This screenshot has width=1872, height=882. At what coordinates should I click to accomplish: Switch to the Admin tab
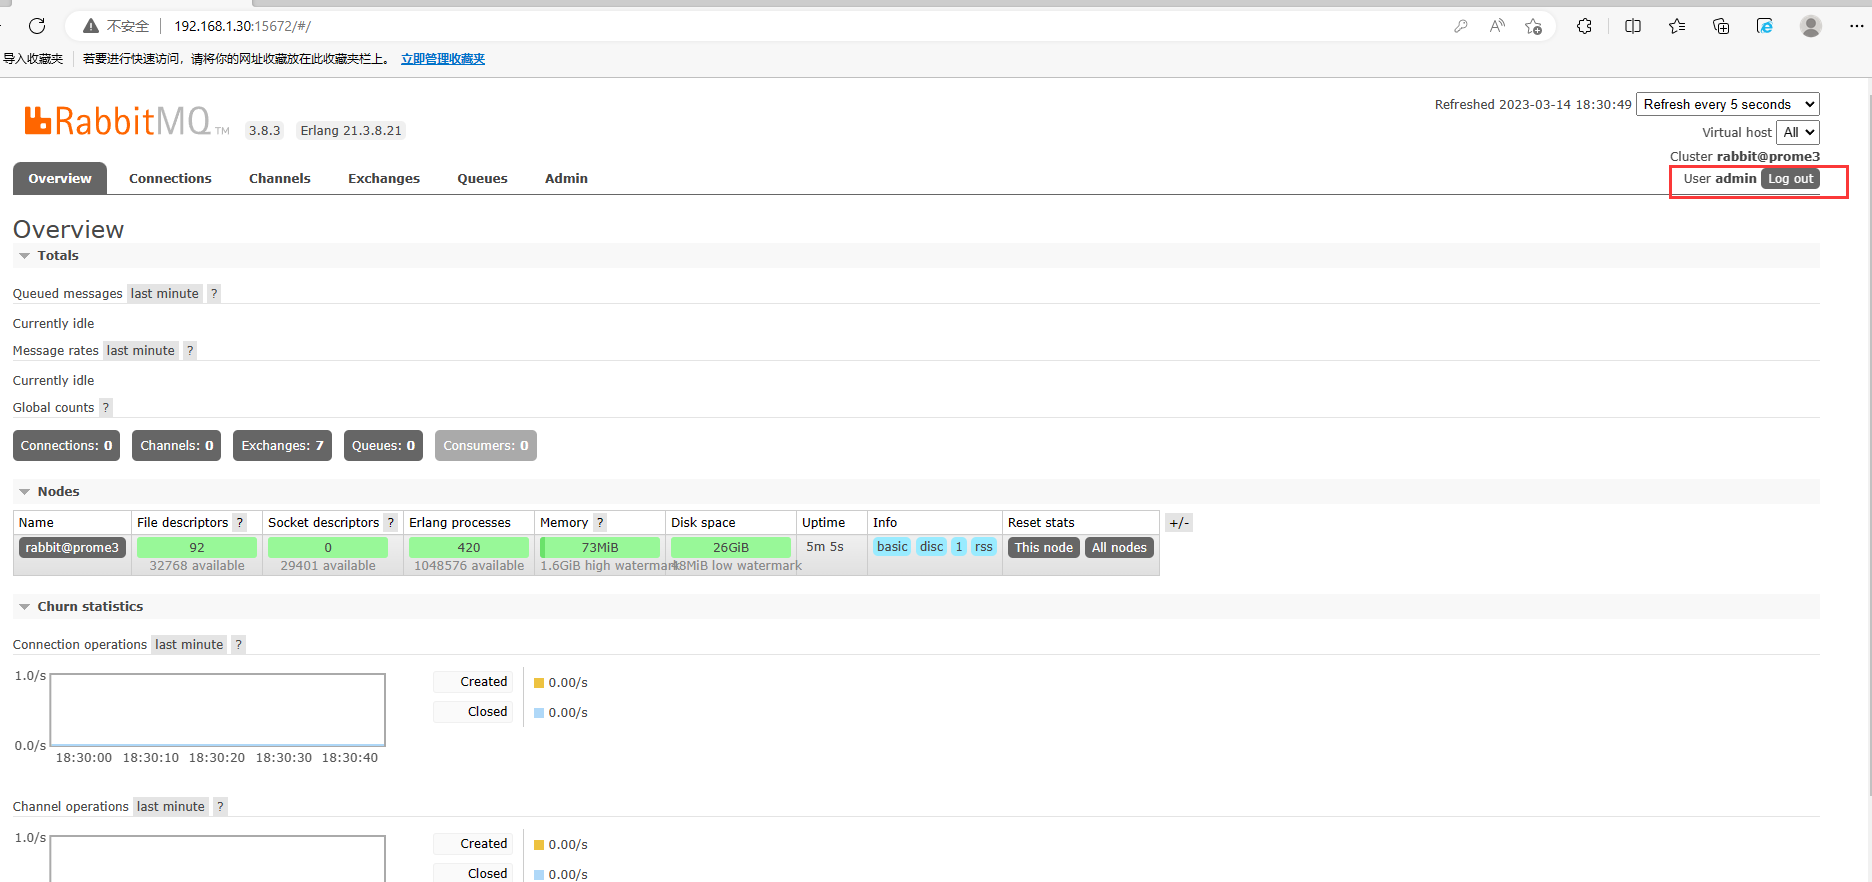point(566,178)
